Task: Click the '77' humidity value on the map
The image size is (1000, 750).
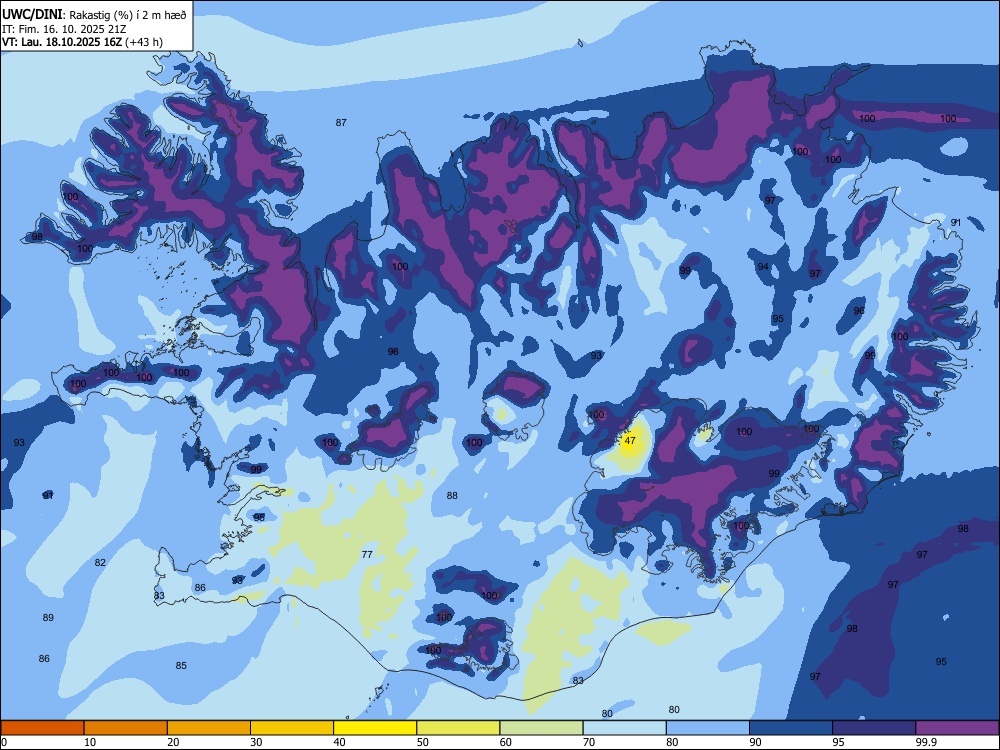Action: point(367,555)
